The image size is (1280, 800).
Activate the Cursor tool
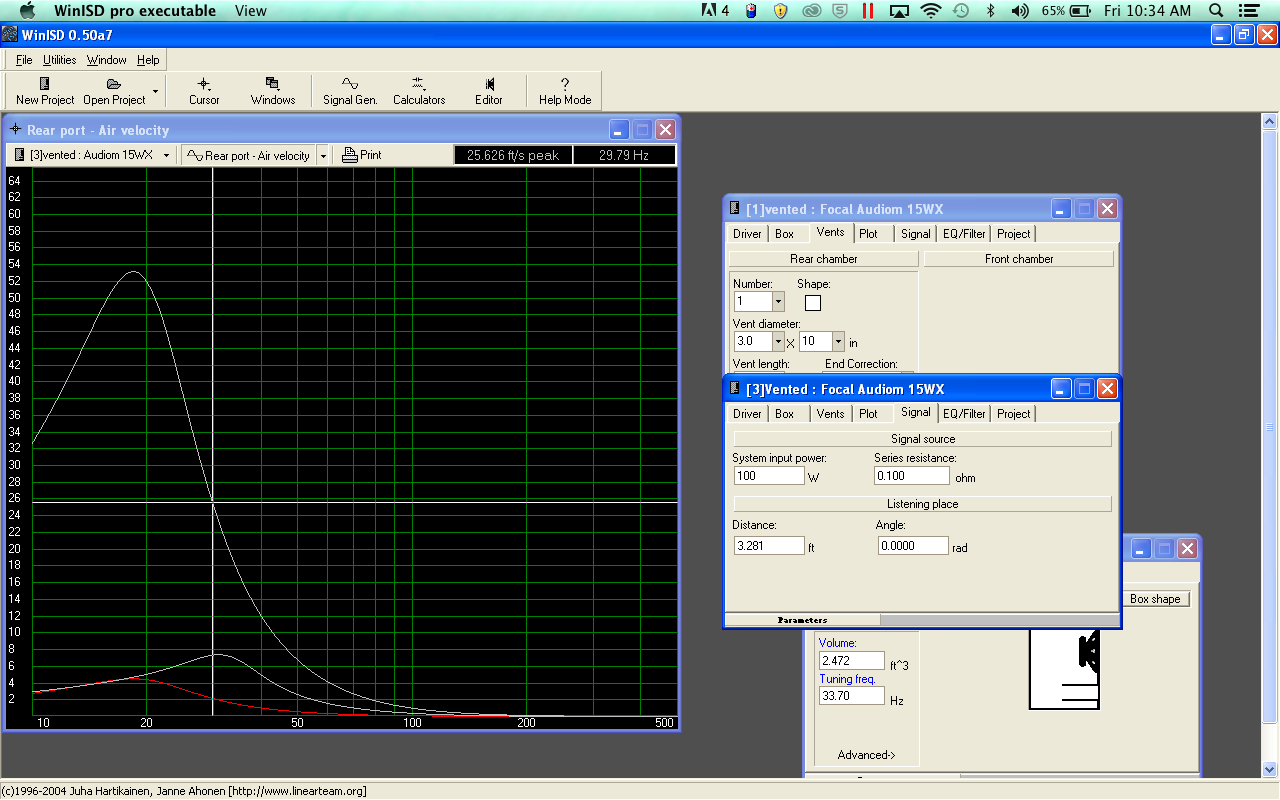pyautogui.click(x=204, y=90)
